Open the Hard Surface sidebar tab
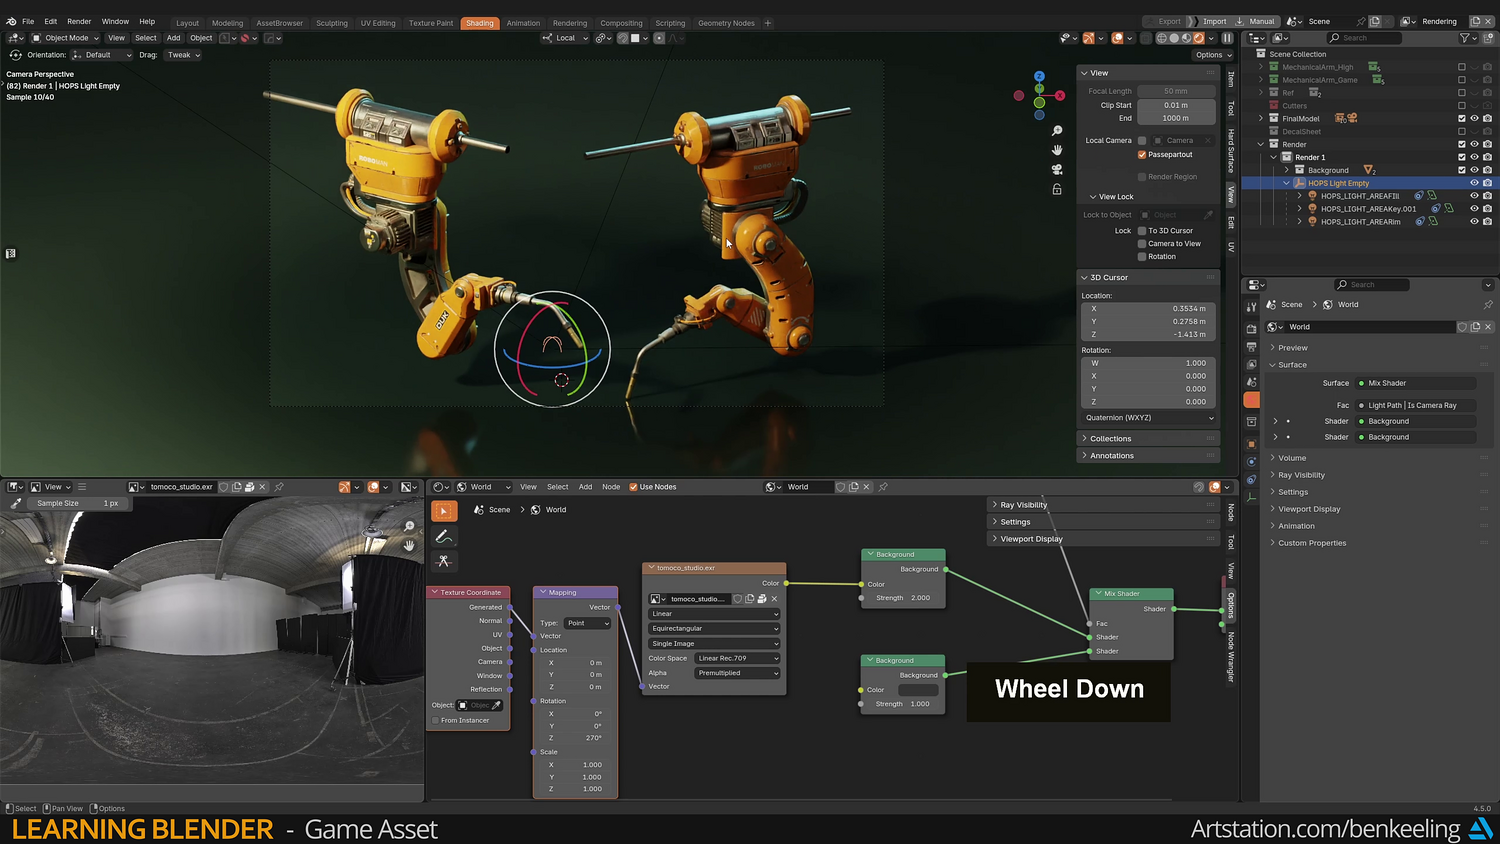 click(1231, 151)
